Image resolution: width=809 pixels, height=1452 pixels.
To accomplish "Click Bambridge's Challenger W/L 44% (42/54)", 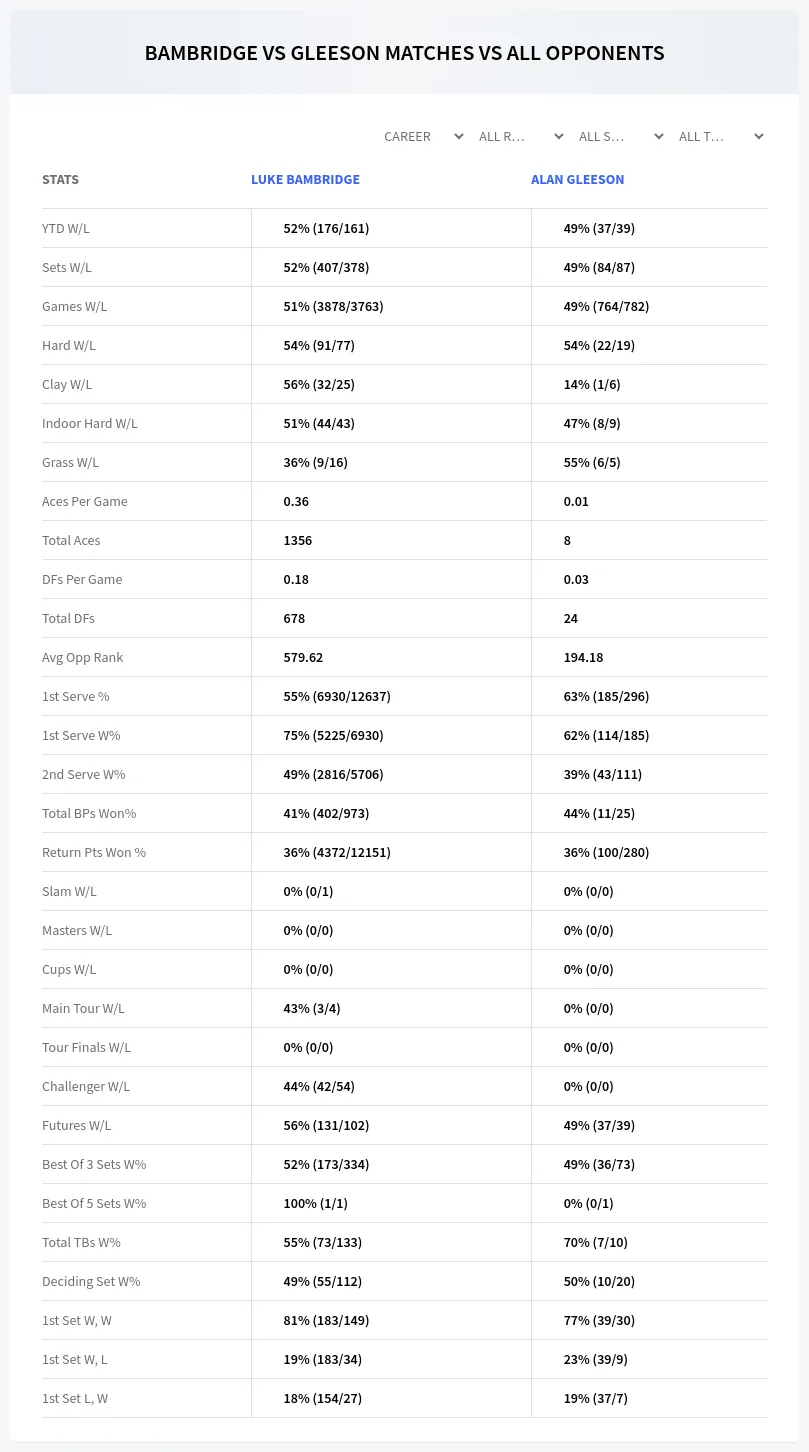I will click(319, 1086).
